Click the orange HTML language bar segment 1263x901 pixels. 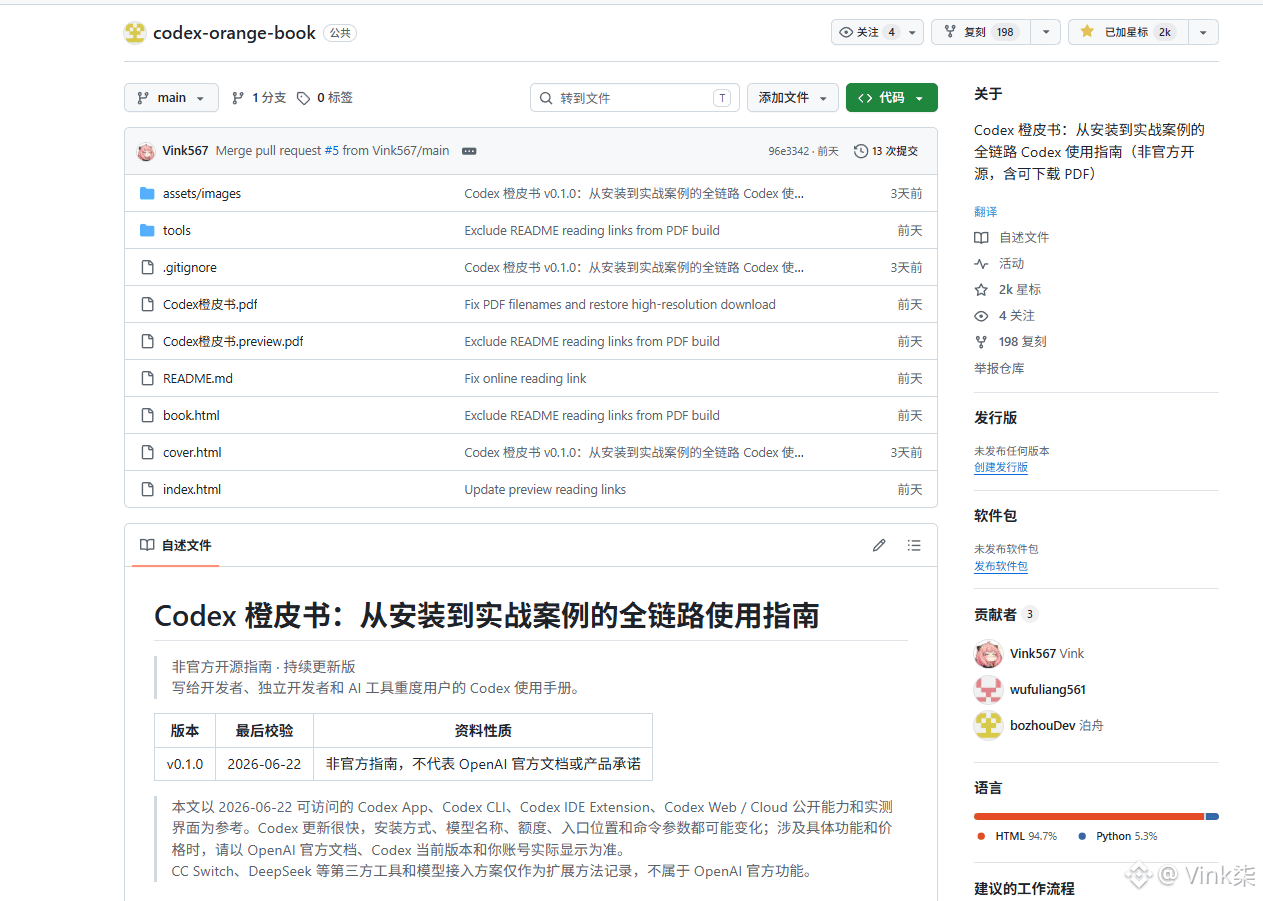coord(1089,816)
